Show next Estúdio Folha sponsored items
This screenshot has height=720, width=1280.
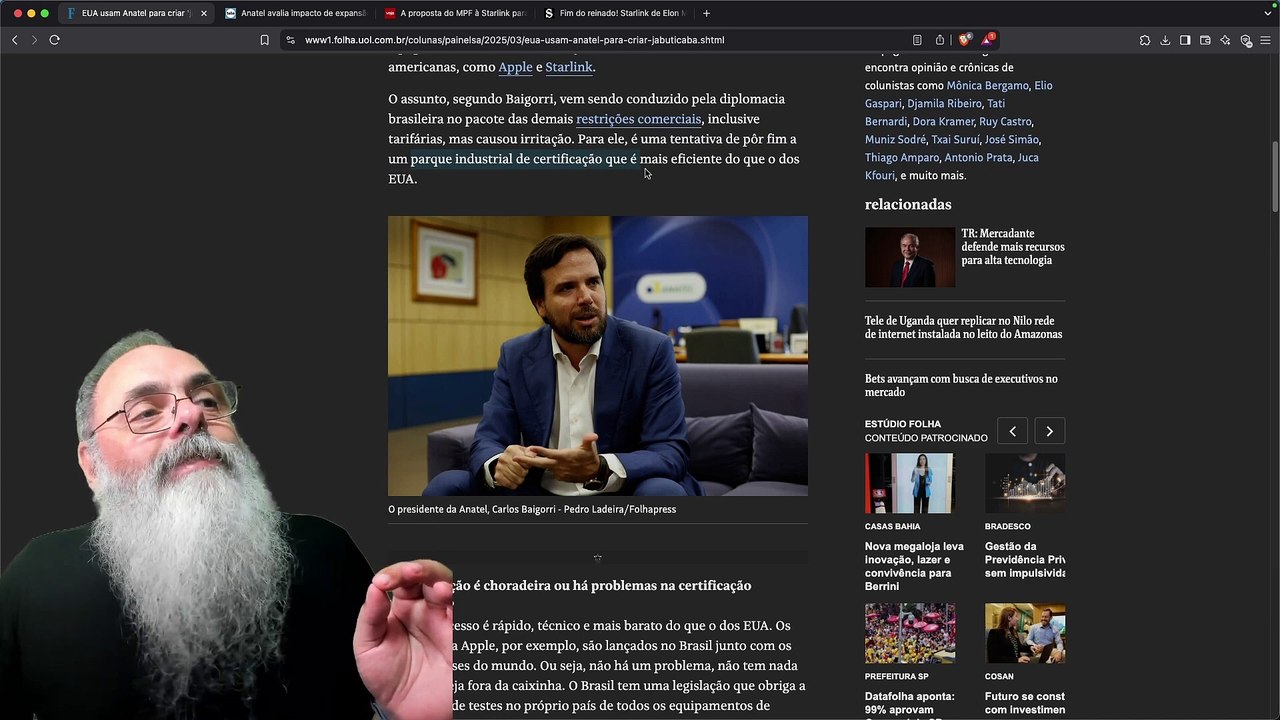[1049, 431]
